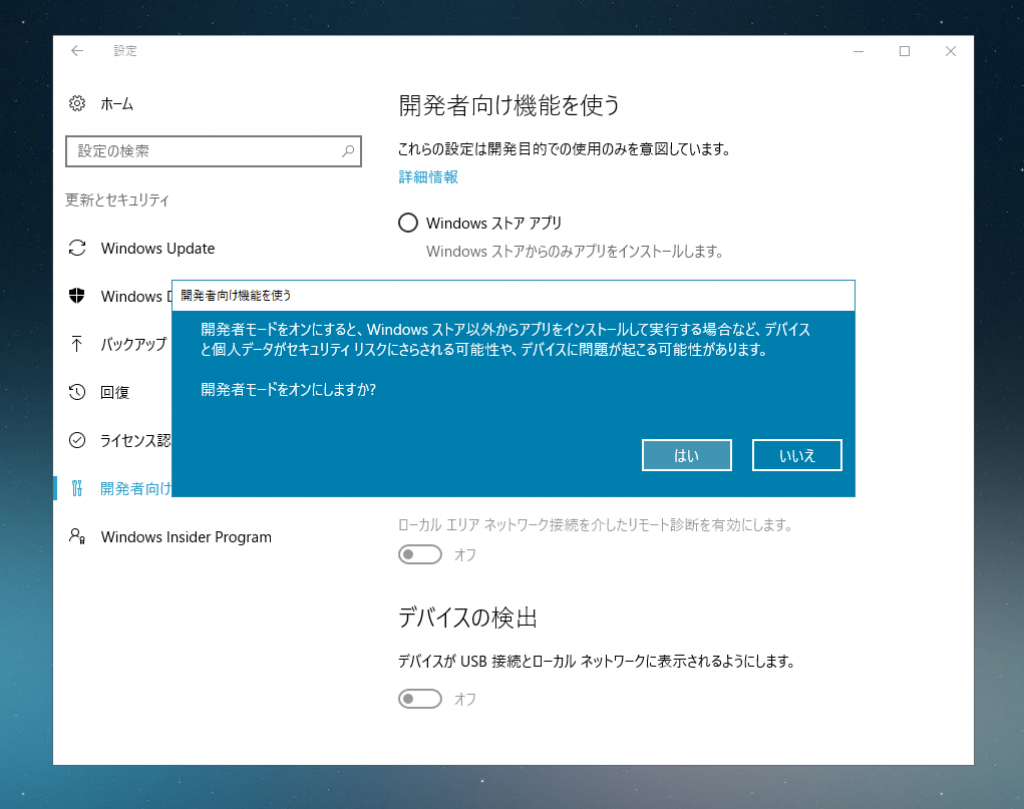Viewport: 1024px width, 809px height.
Task: Turn on the デバイスの検出 toggle
Action: 420,698
